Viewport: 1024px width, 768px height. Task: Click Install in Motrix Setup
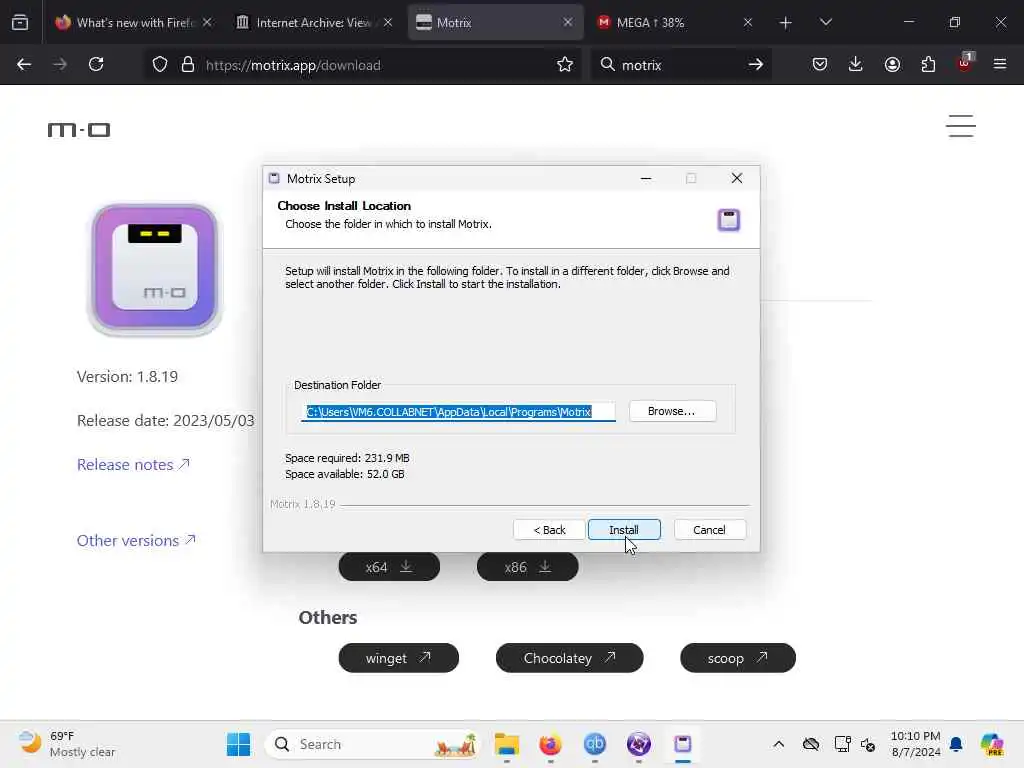[624, 530]
